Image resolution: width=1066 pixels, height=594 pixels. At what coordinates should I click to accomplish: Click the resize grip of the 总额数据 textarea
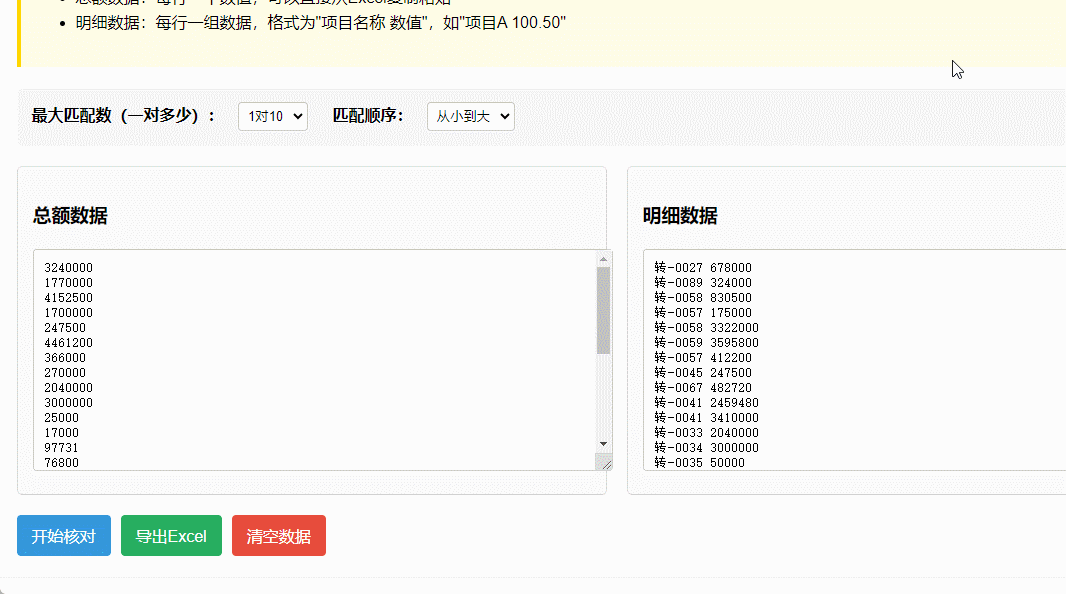click(606, 463)
